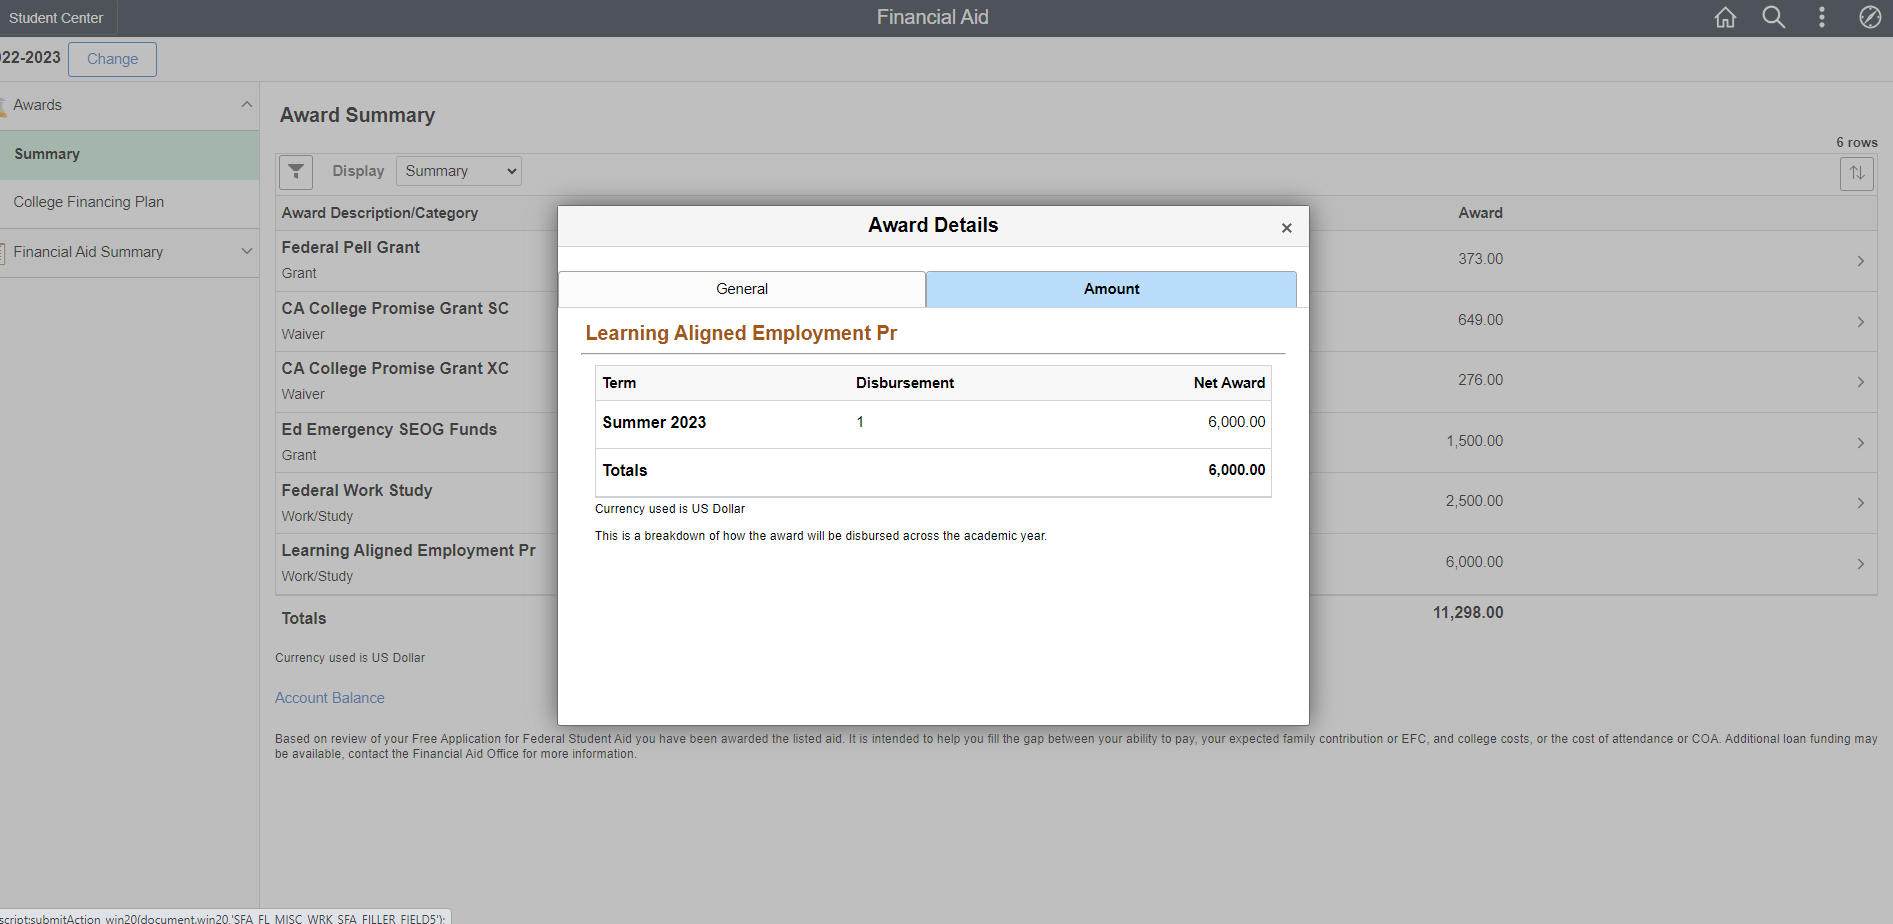Collapse the Awards sidebar section
Viewport: 1893px width, 924px height.
246,105
